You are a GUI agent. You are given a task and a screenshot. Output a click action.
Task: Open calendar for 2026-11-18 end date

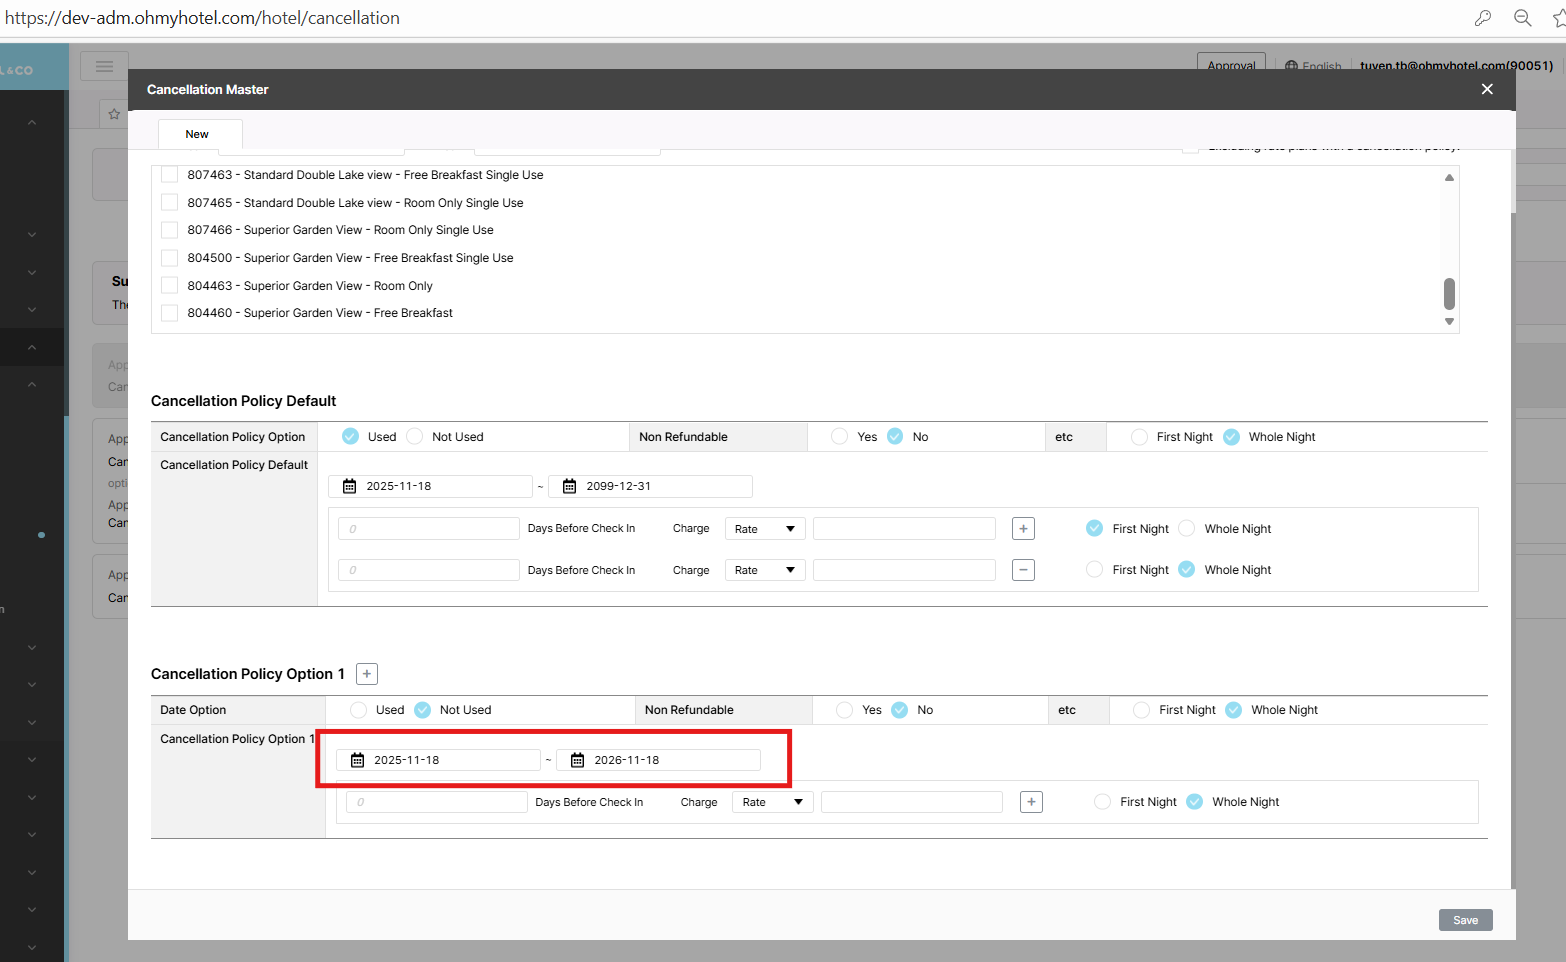click(x=578, y=760)
